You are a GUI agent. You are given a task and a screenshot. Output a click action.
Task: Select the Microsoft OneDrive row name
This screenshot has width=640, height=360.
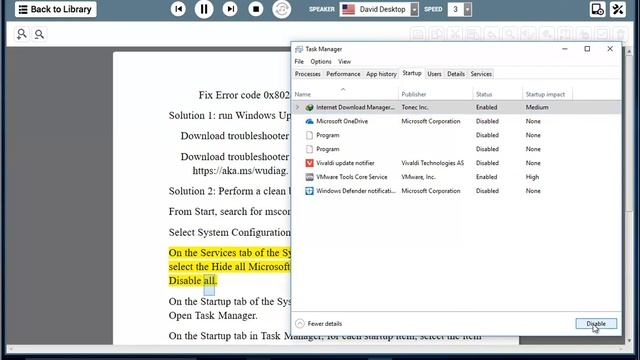coord(342,121)
